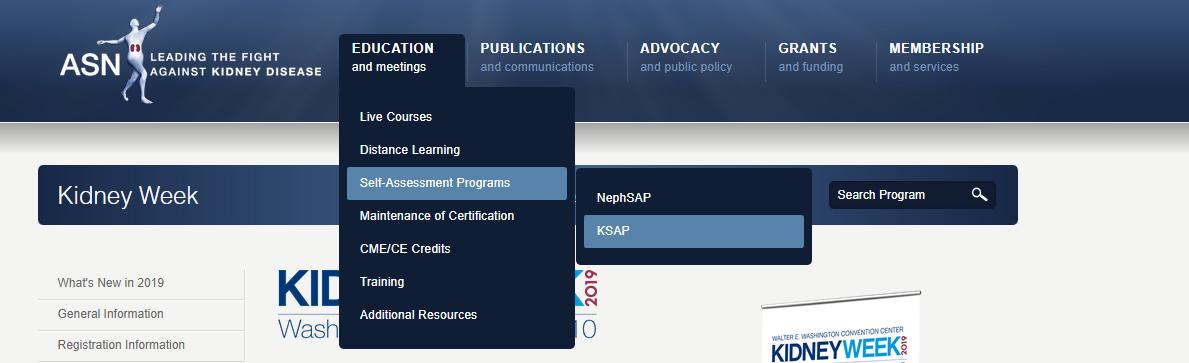Select Live Courses from the dropdown

[x=456, y=117]
